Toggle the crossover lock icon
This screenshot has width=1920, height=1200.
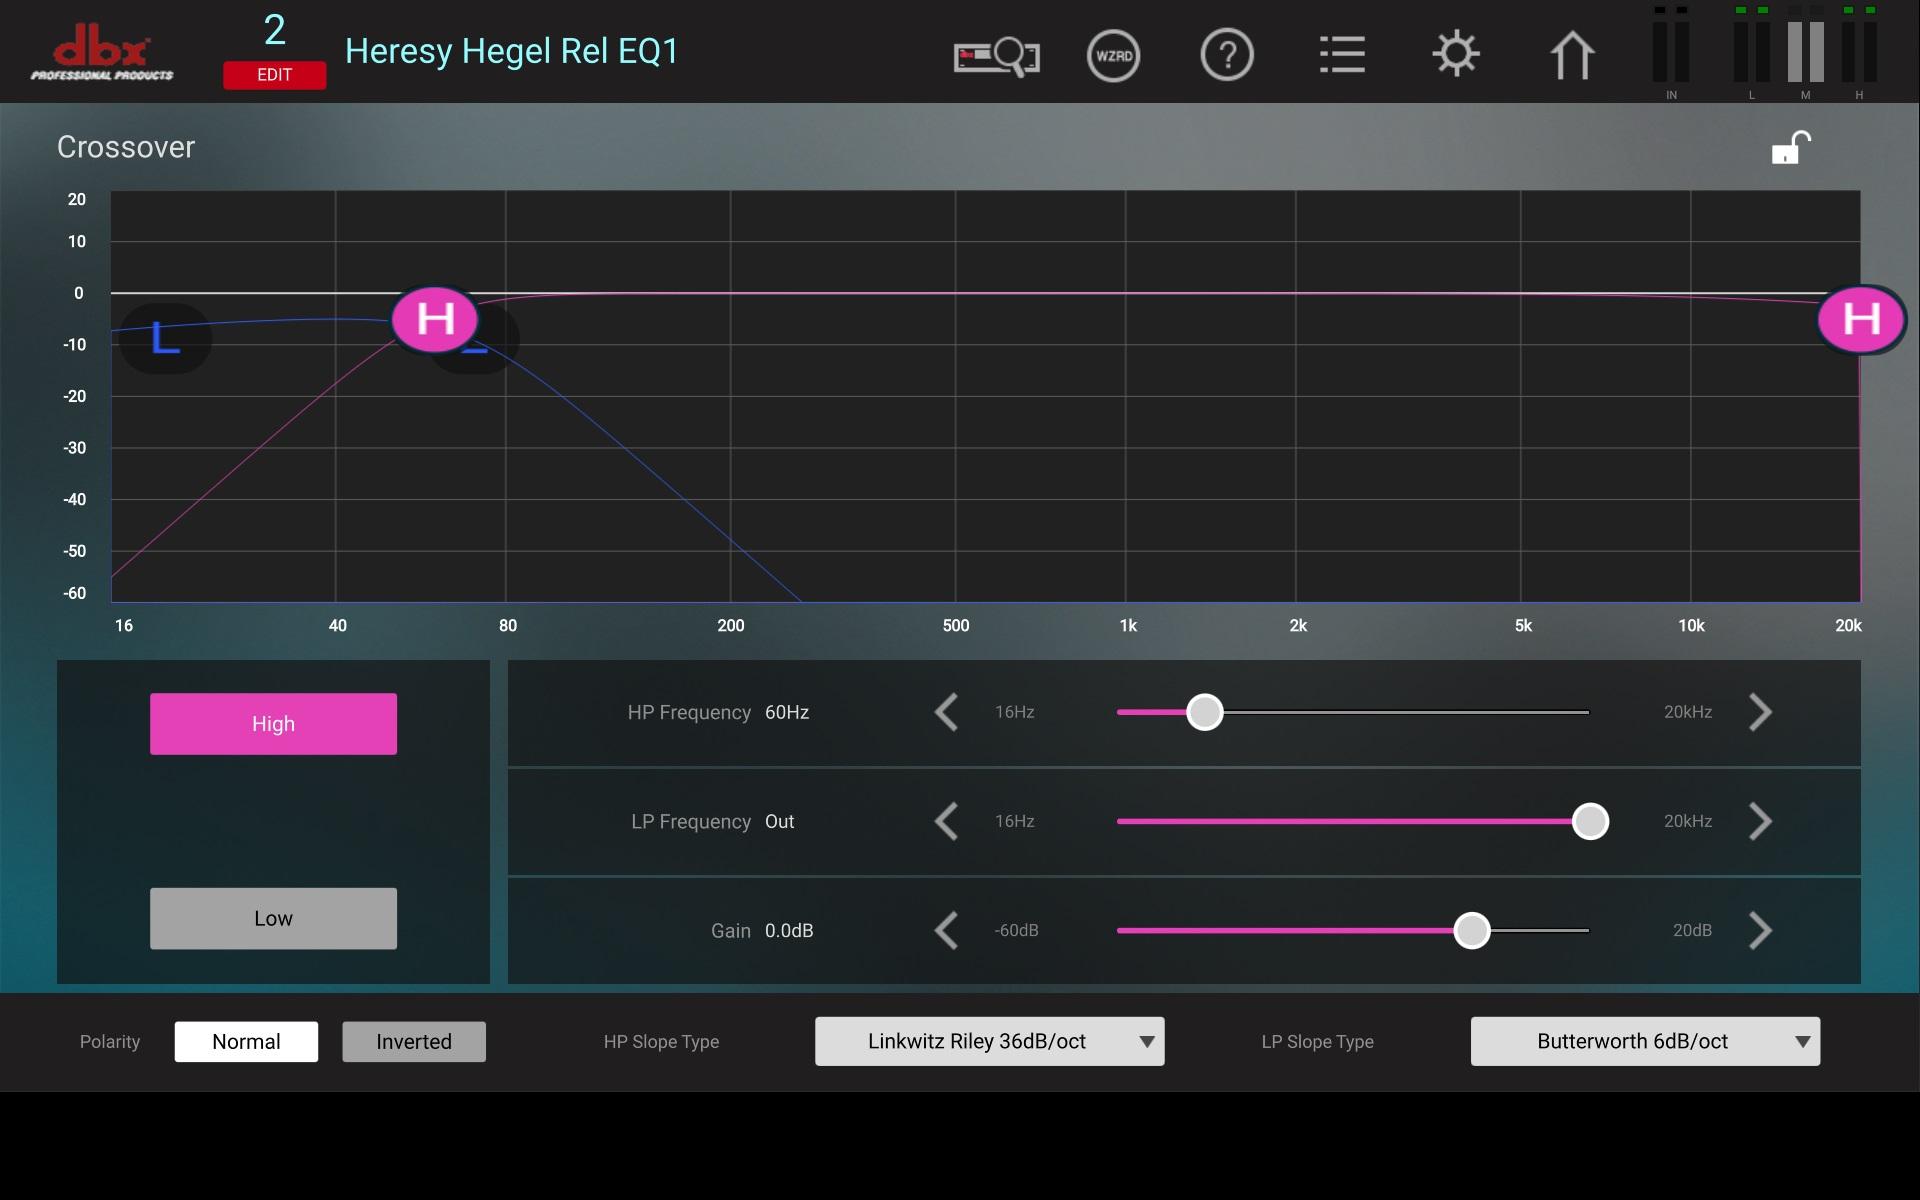(x=1790, y=148)
